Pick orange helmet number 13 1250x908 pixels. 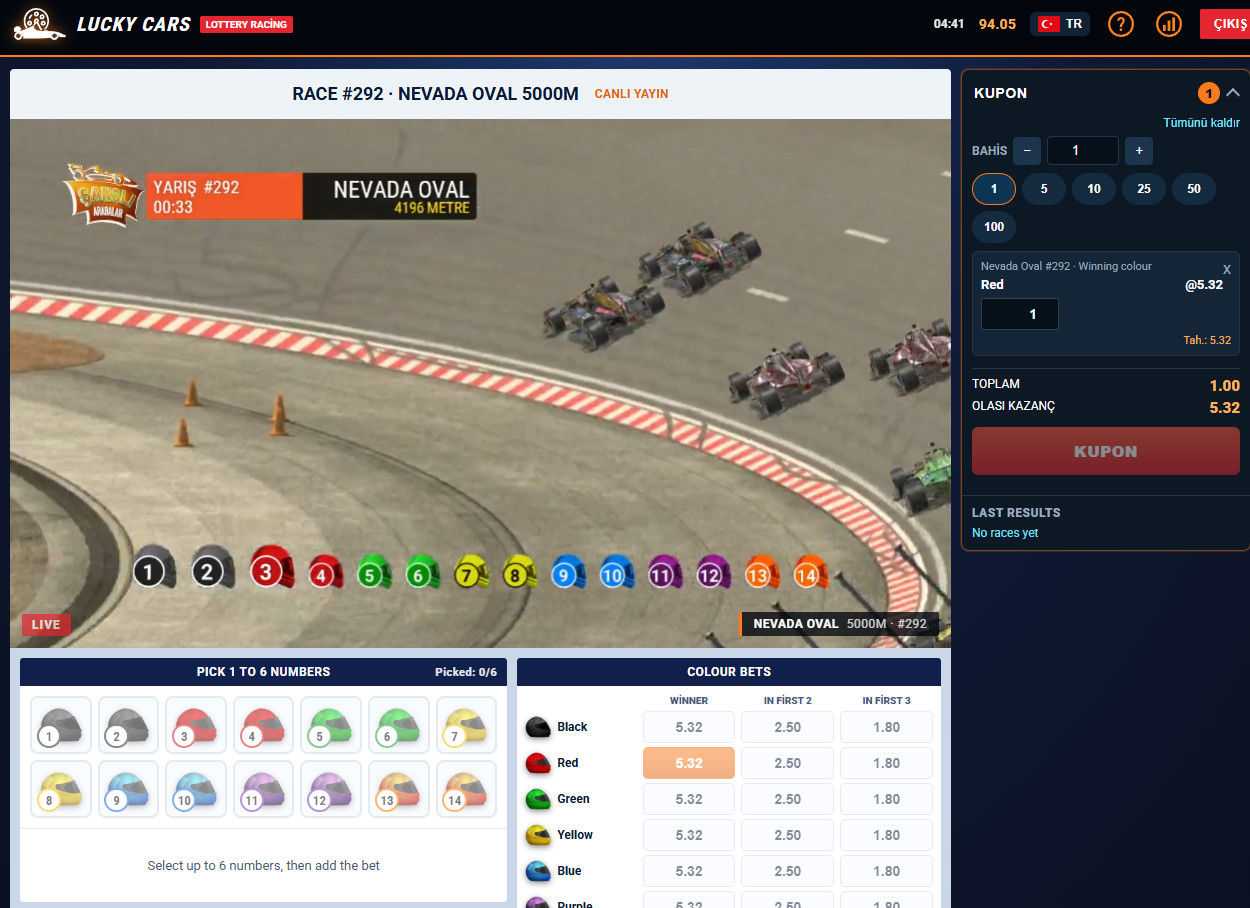click(x=399, y=789)
